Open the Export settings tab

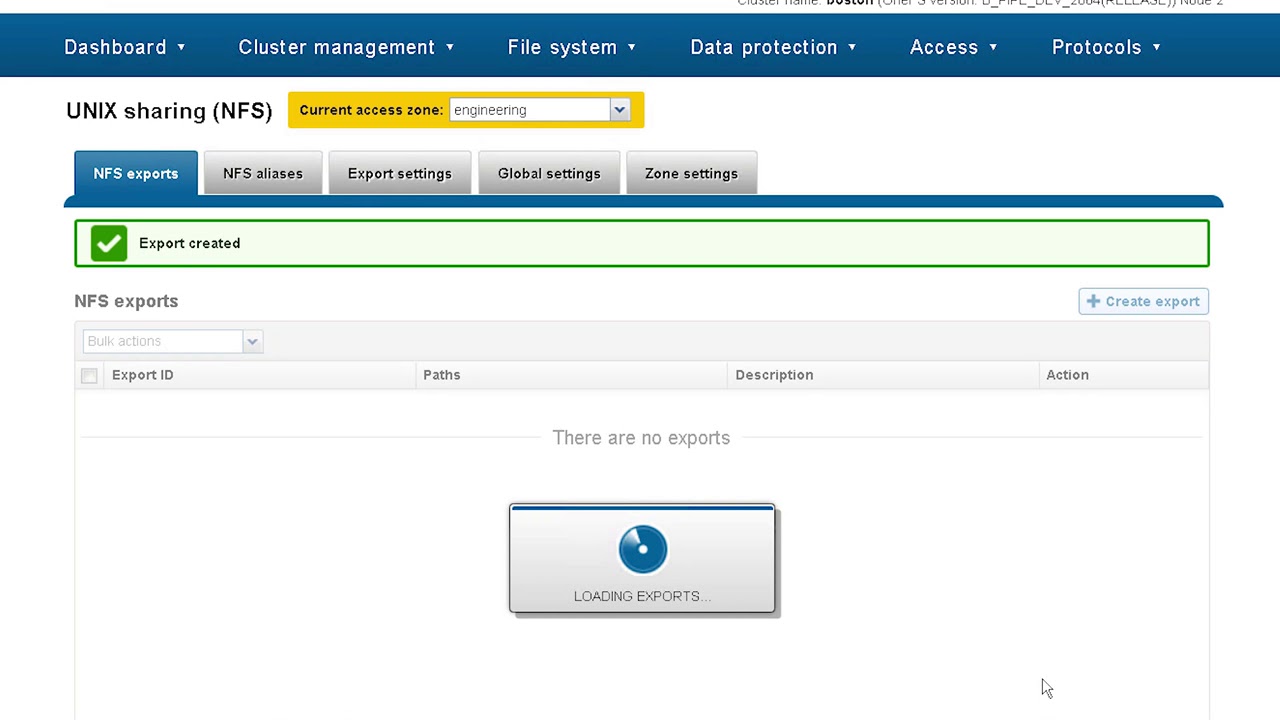(x=400, y=173)
